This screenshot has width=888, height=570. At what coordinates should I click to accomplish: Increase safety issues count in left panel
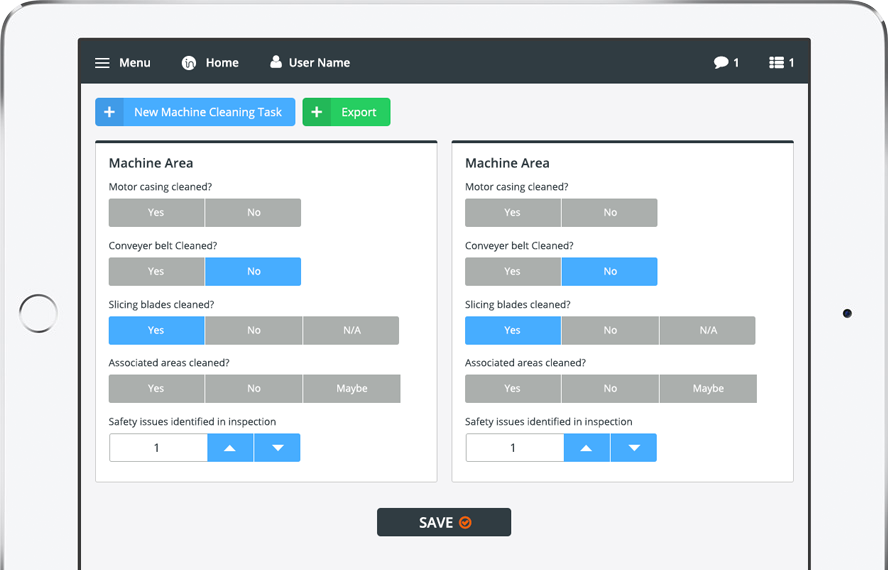(231, 448)
